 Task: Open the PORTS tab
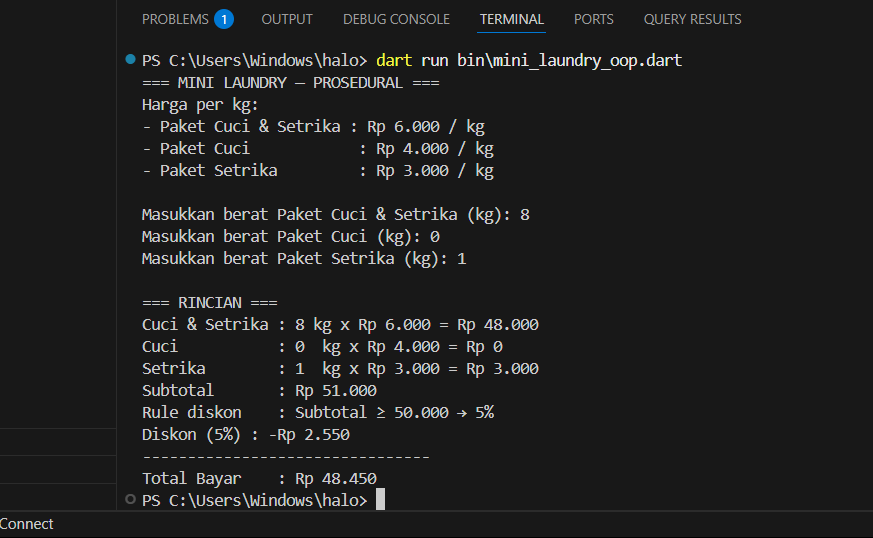coord(594,19)
